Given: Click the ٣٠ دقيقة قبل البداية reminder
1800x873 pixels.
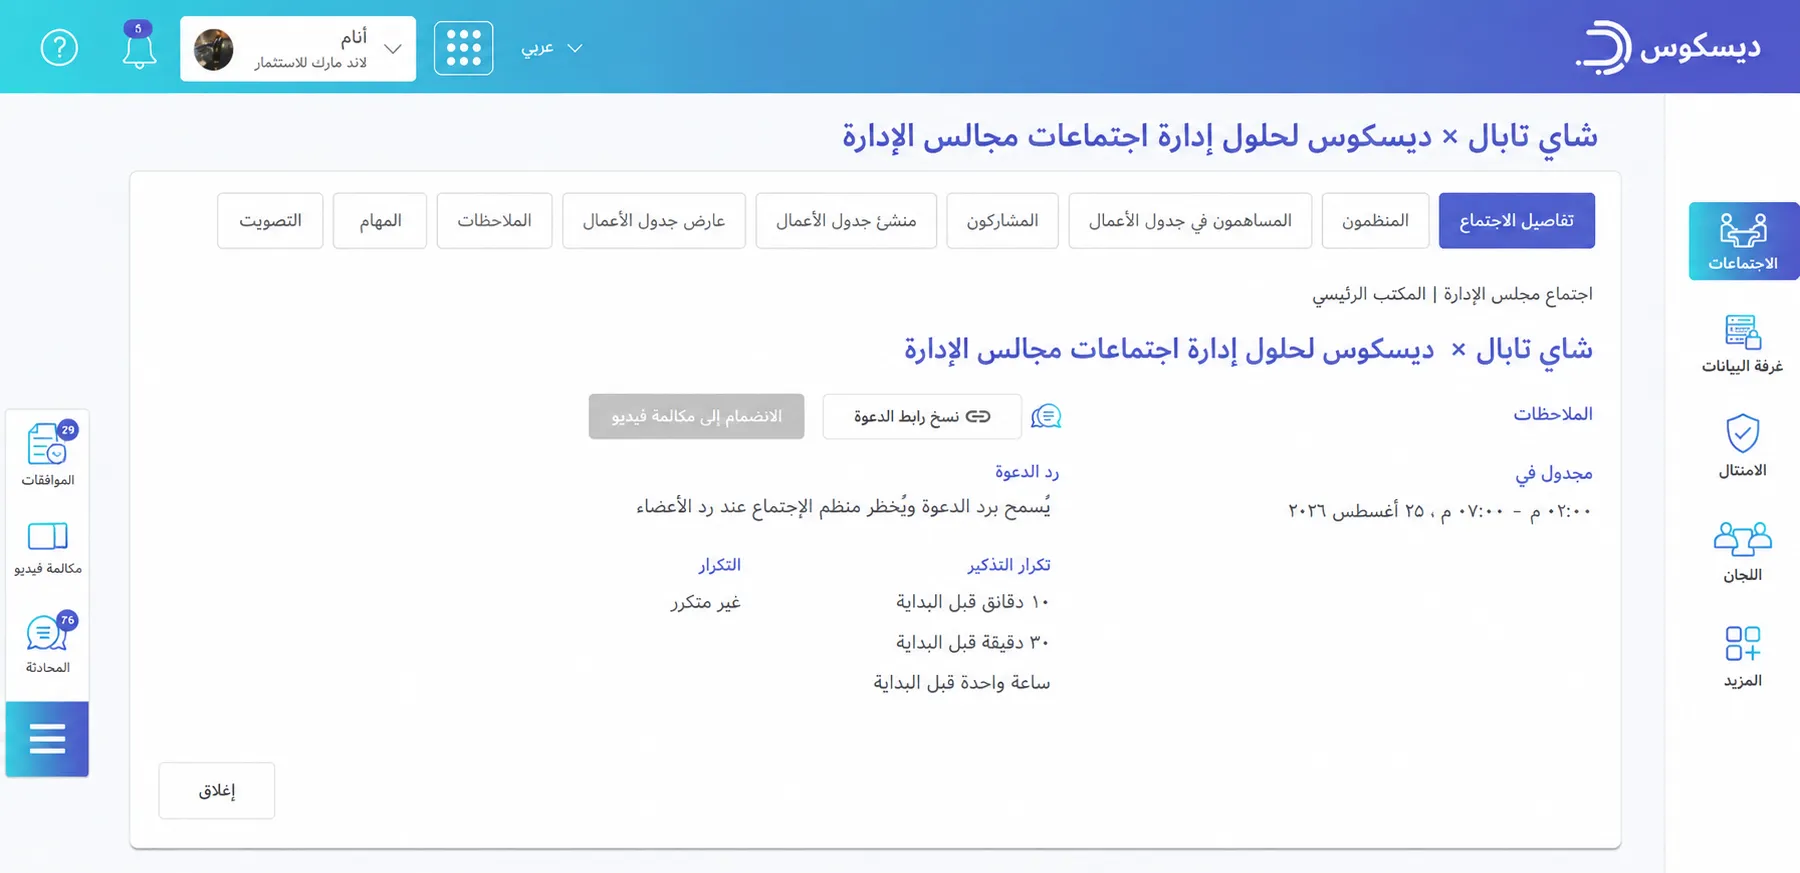Looking at the screenshot, I should point(973,642).
